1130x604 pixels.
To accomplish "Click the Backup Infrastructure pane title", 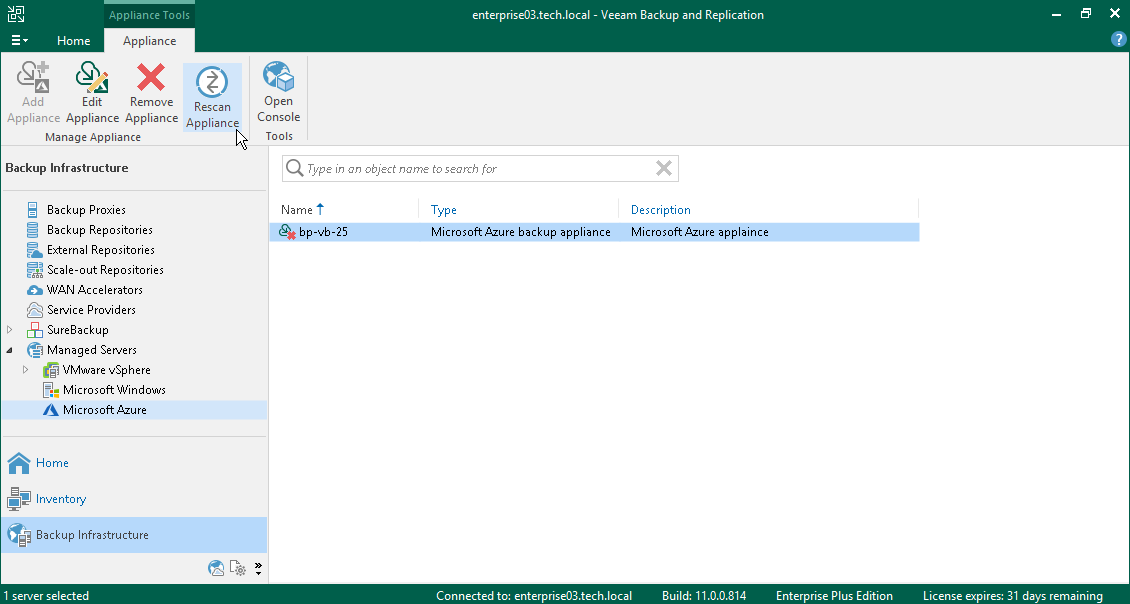I will coord(67,168).
